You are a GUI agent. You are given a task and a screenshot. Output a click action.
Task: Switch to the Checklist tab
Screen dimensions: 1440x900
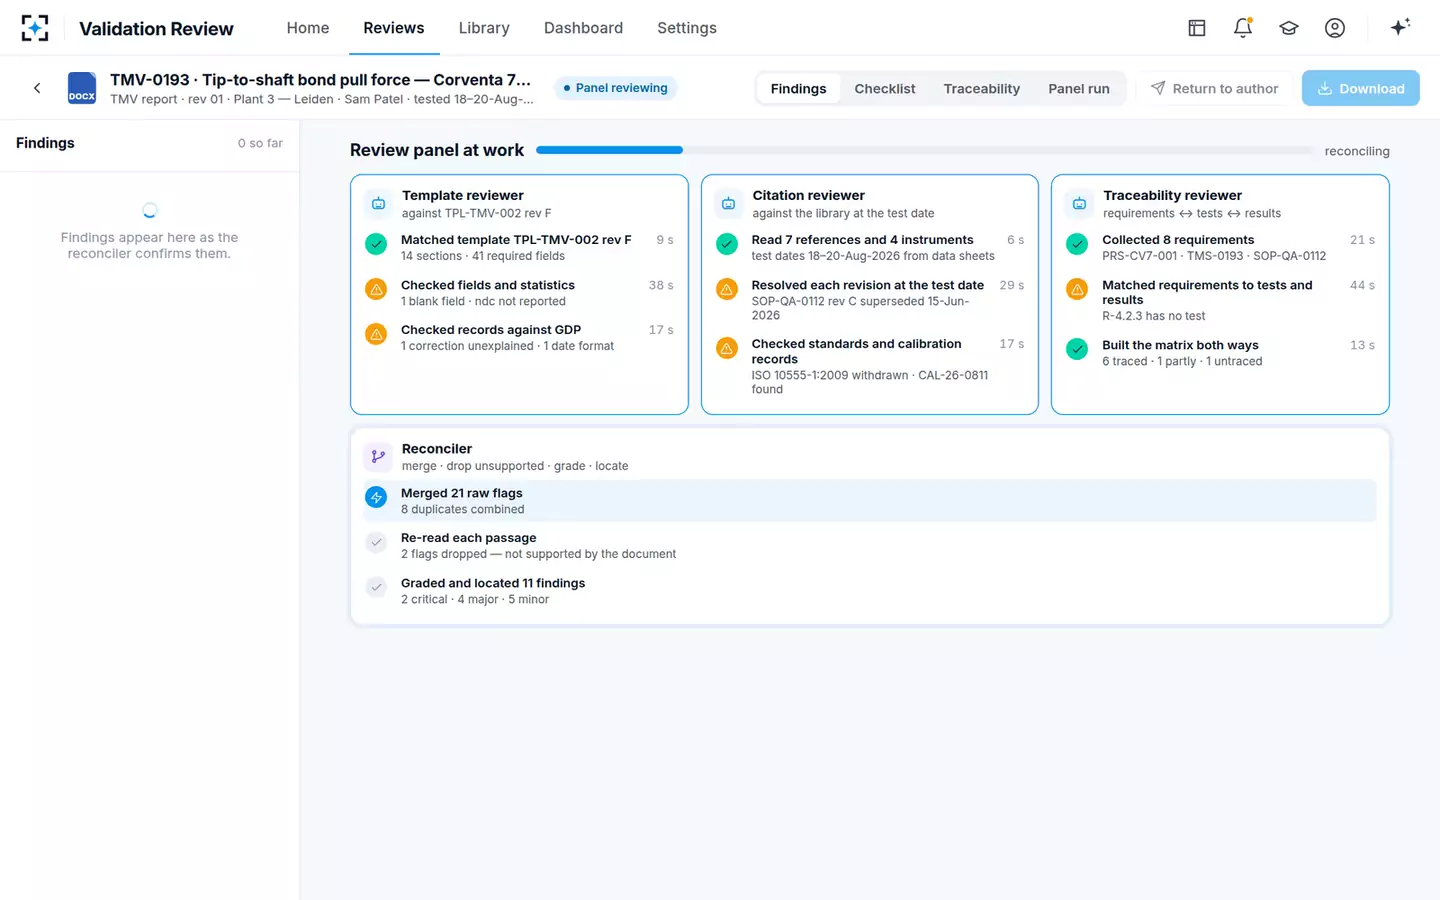coord(885,88)
